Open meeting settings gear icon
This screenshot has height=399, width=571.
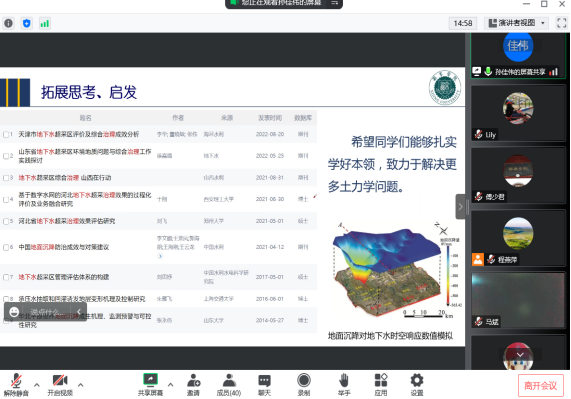tap(417, 380)
